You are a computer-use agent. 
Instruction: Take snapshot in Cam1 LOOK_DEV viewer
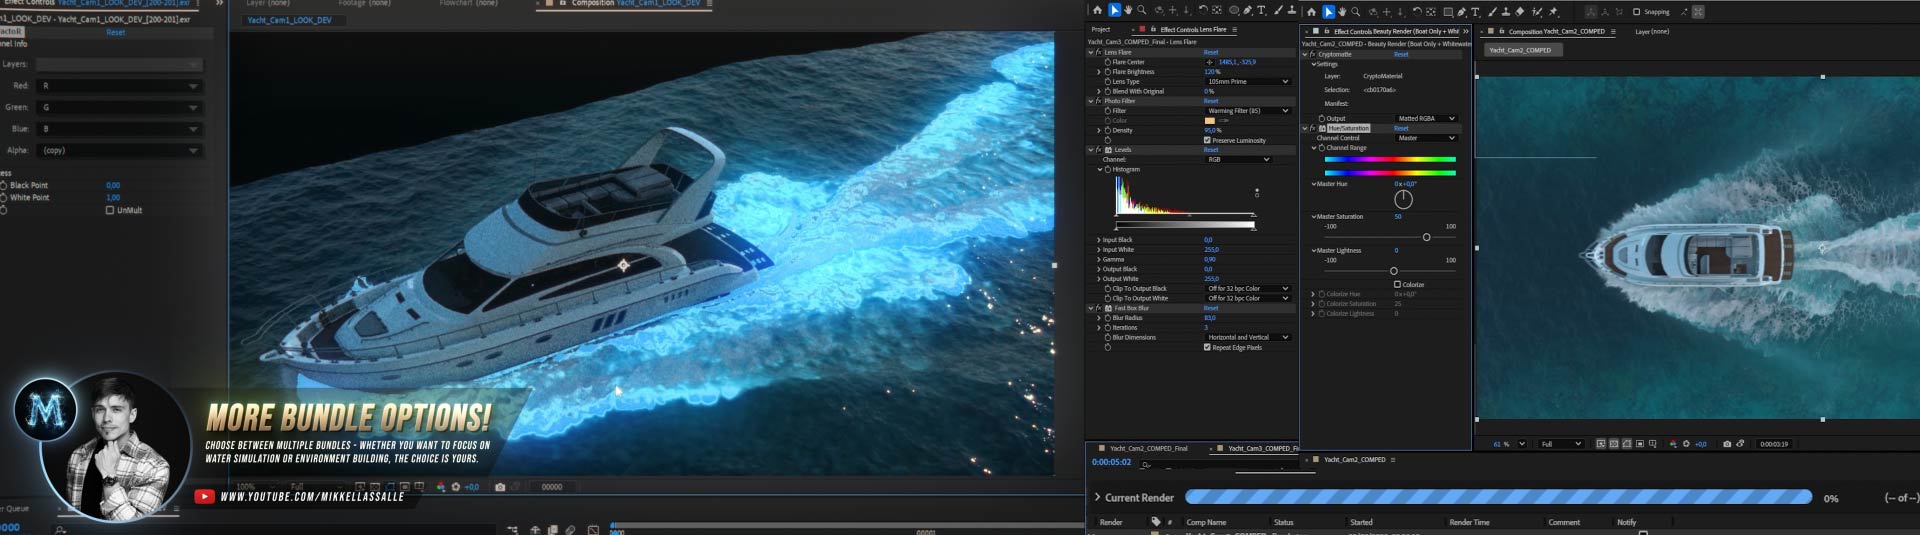pyautogui.click(x=500, y=487)
